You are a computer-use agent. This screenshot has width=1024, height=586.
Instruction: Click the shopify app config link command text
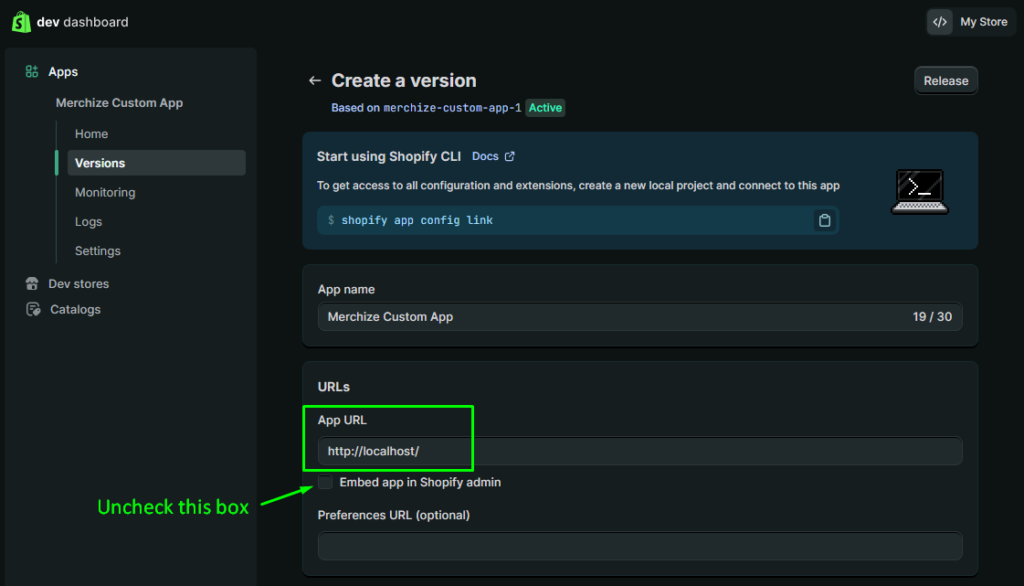417,220
